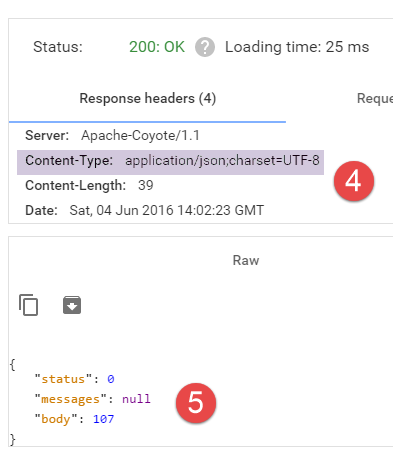Open the Response headers (4) tab

point(148,99)
